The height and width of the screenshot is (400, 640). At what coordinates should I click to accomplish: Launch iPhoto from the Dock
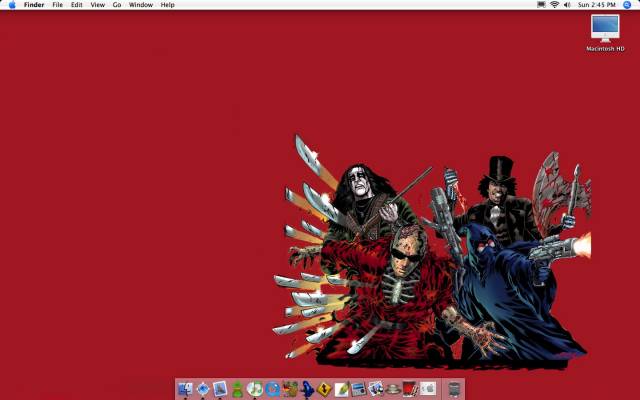tap(376, 389)
